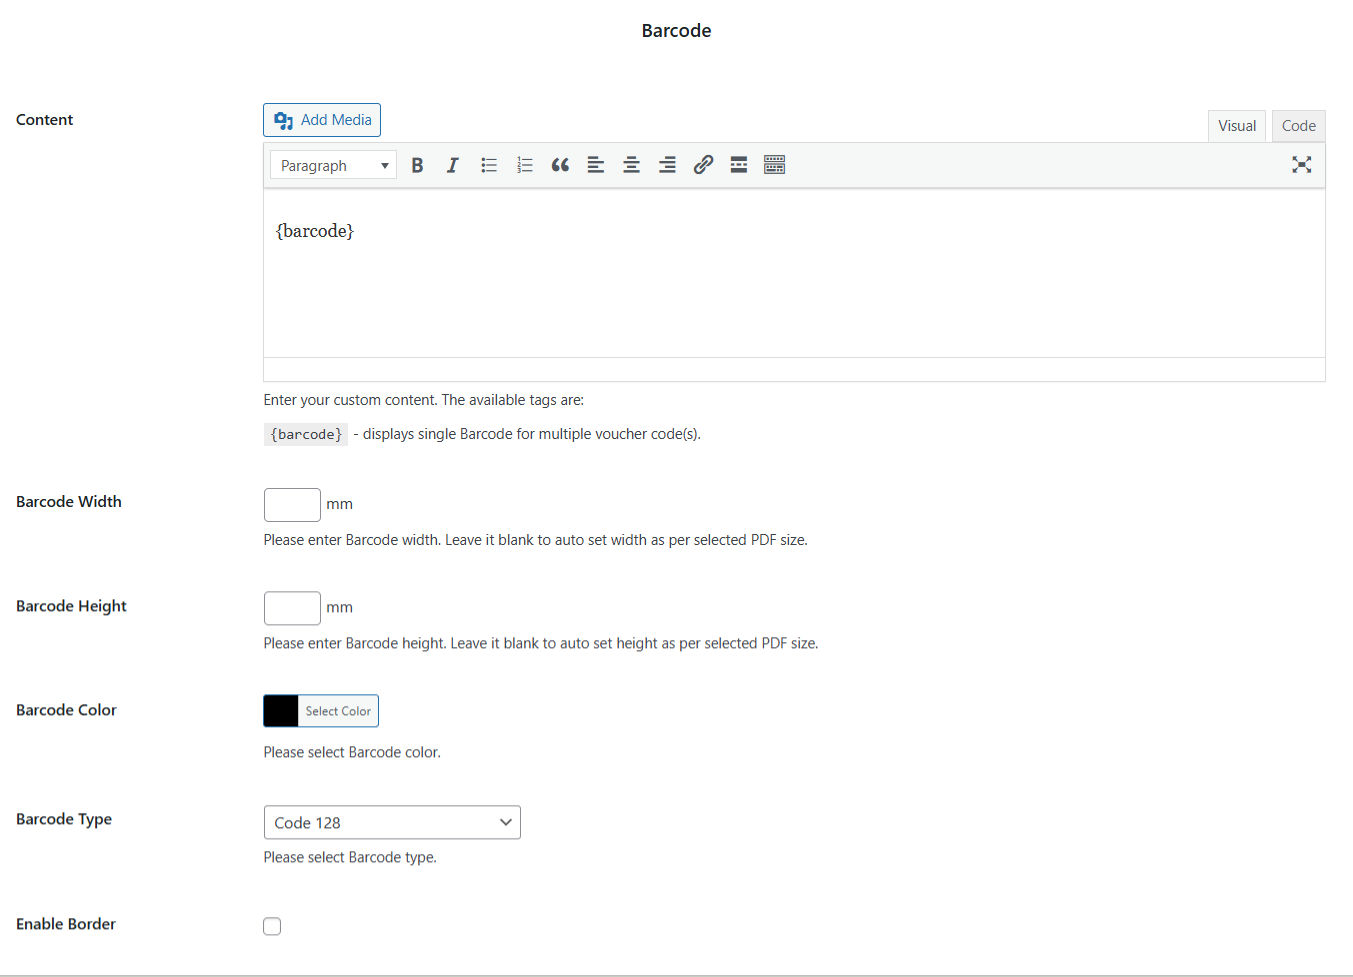Click 'Please select Barcode type.' help text

pyautogui.click(x=350, y=857)
